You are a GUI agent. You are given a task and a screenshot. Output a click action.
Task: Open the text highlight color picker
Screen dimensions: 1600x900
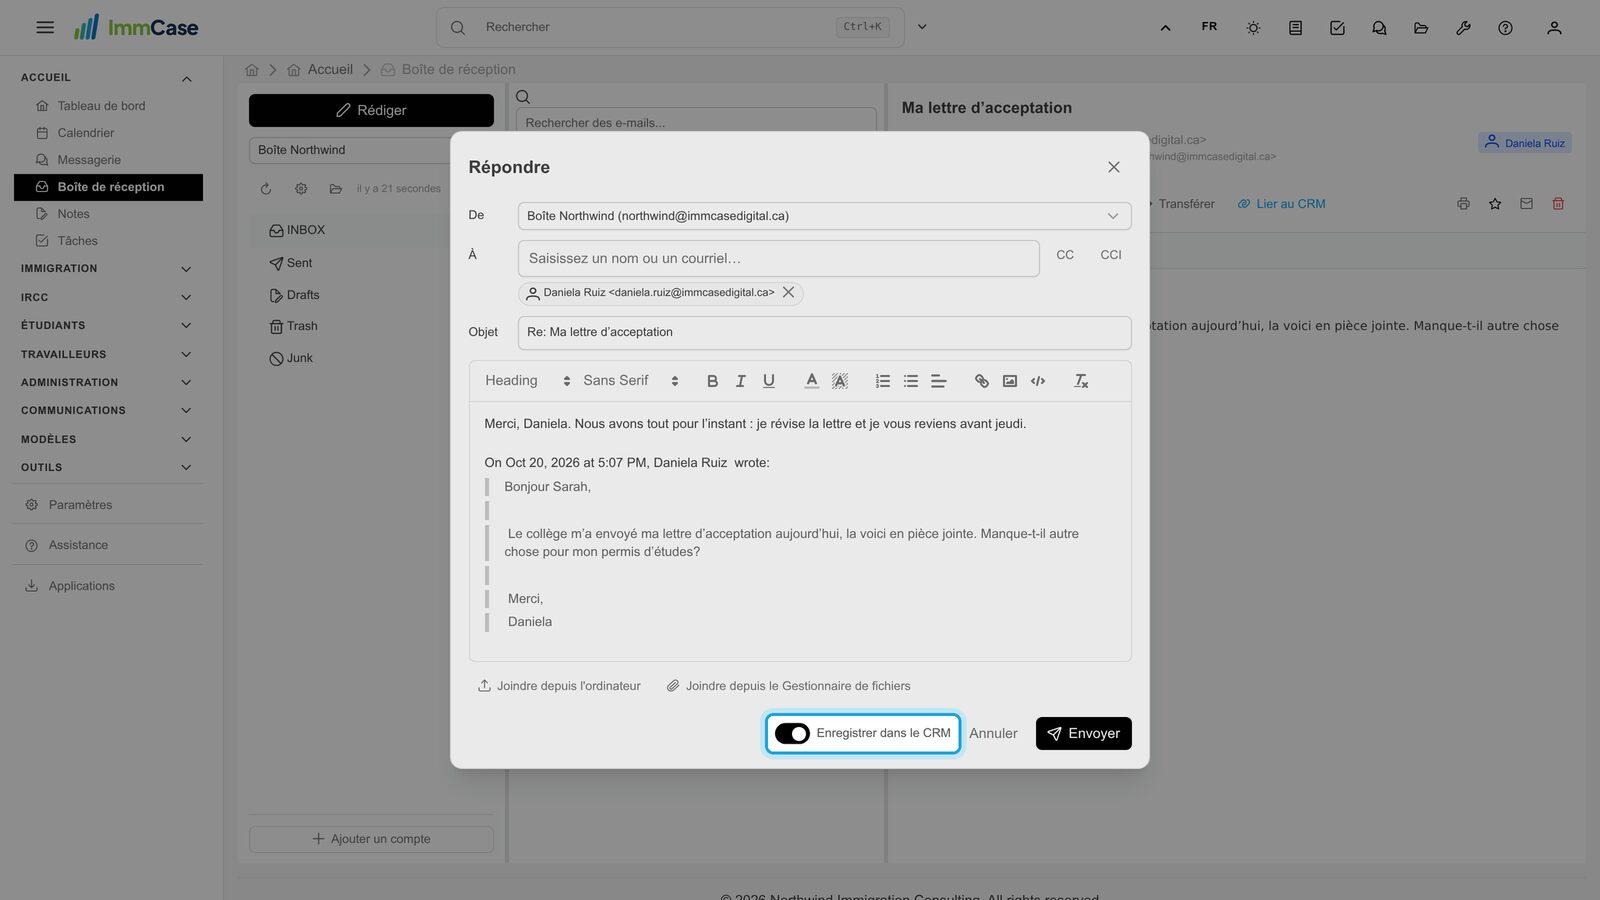tap(840, 381)
